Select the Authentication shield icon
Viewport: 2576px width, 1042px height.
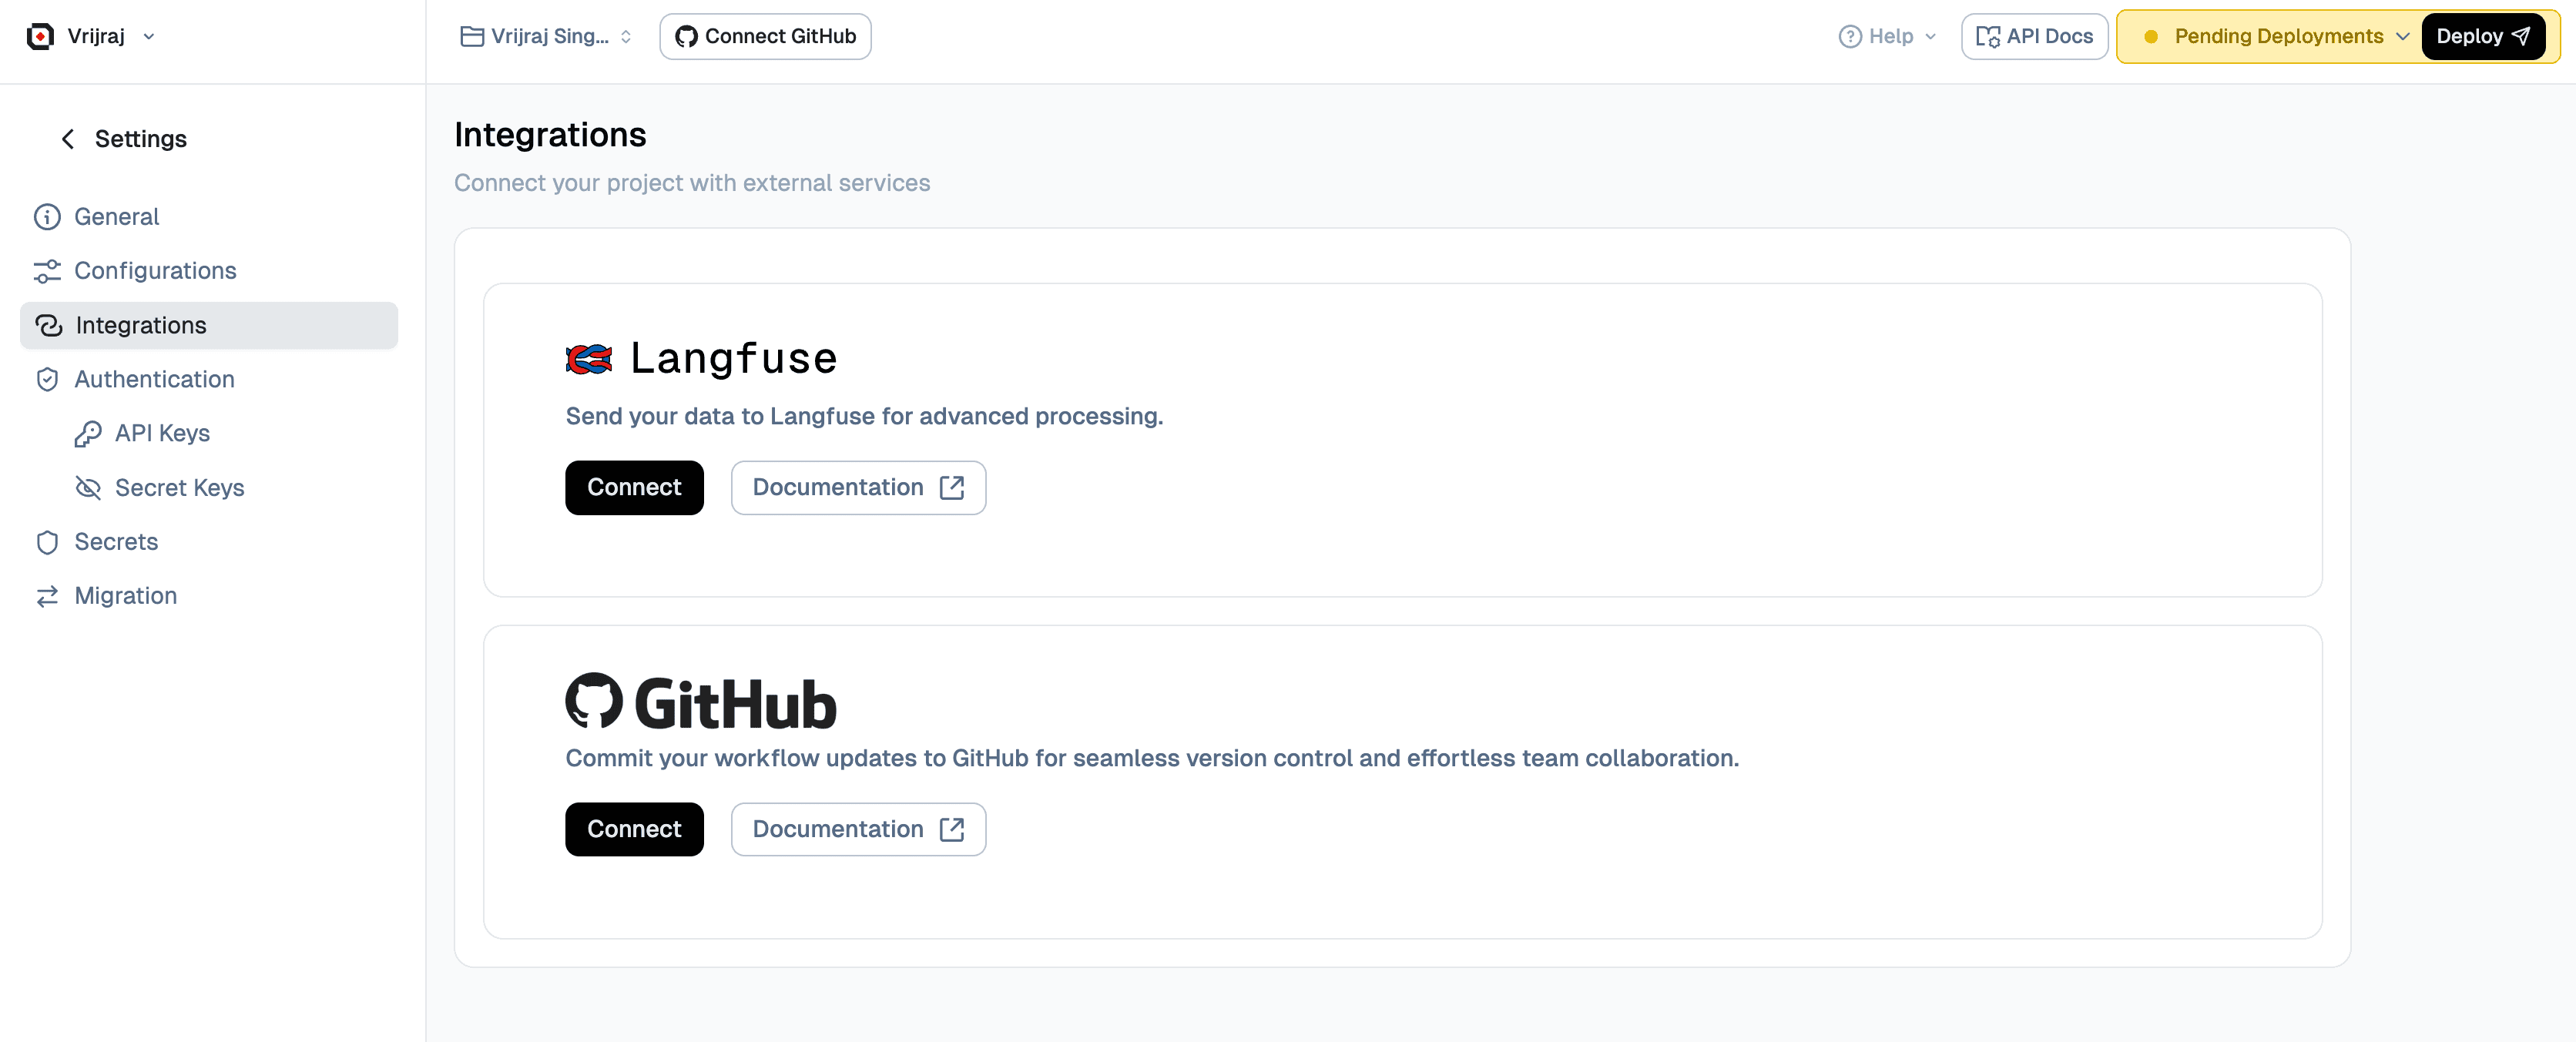tap(47, 379)
